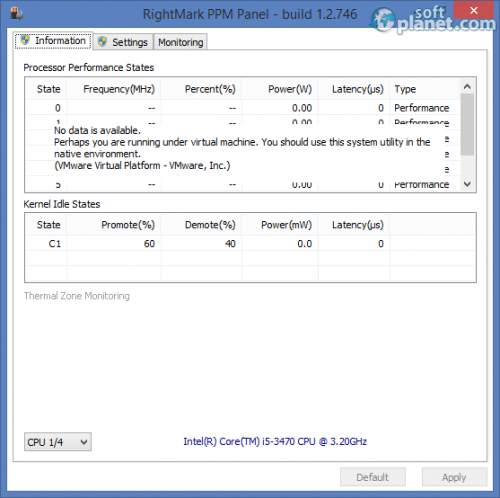Screen dimensions: 500x498
Task: Click the Thermal Zone Monitoring label
Action: [77, 296]
